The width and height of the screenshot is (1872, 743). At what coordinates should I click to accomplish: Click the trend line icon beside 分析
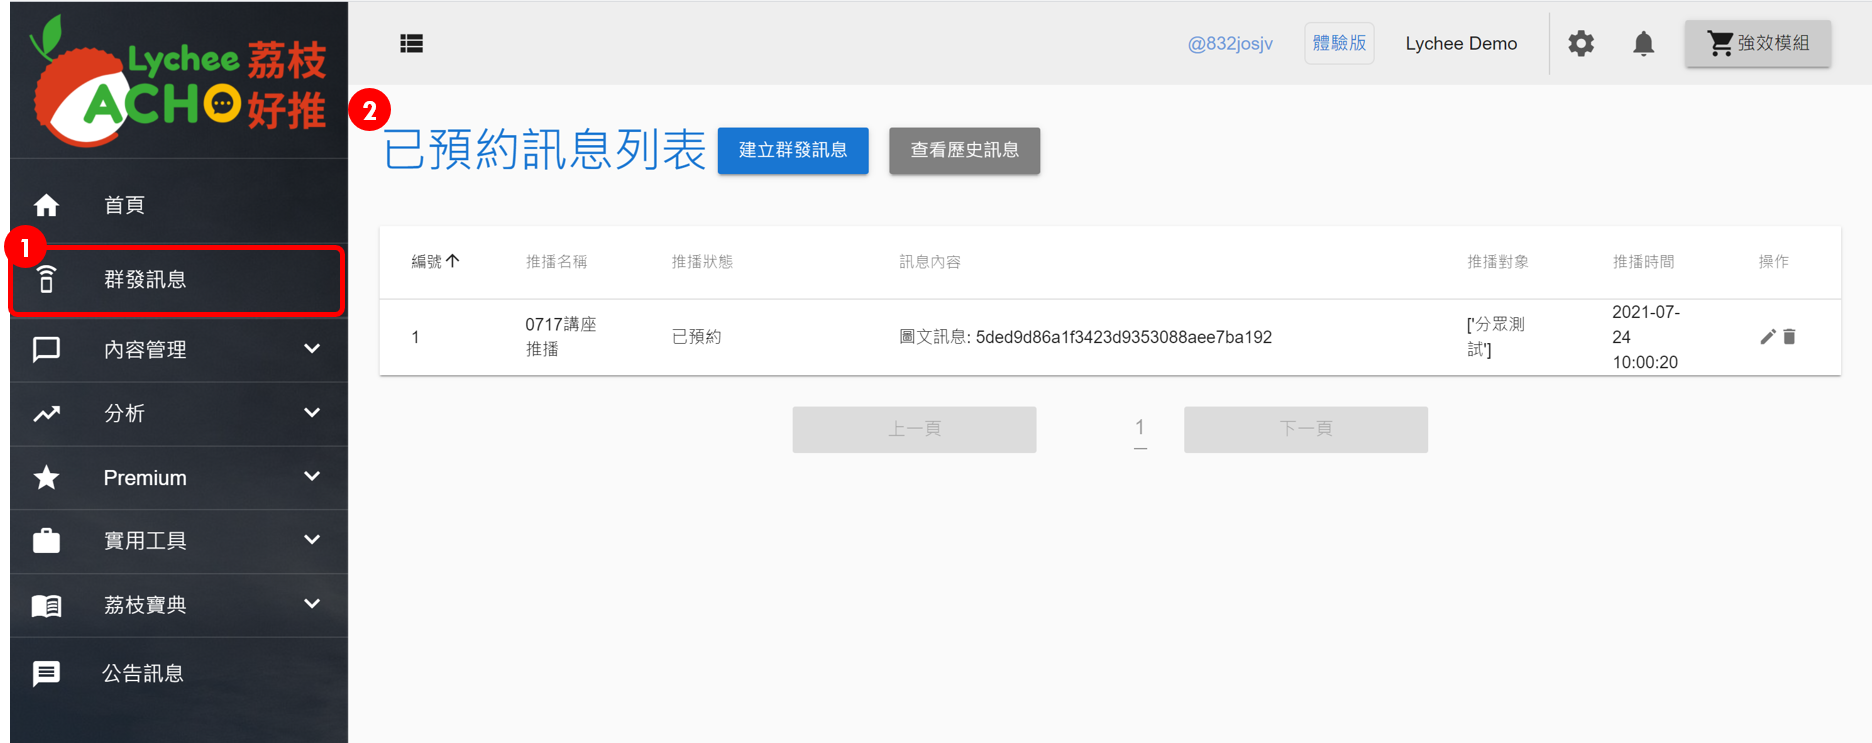click(x=46, y=413)
